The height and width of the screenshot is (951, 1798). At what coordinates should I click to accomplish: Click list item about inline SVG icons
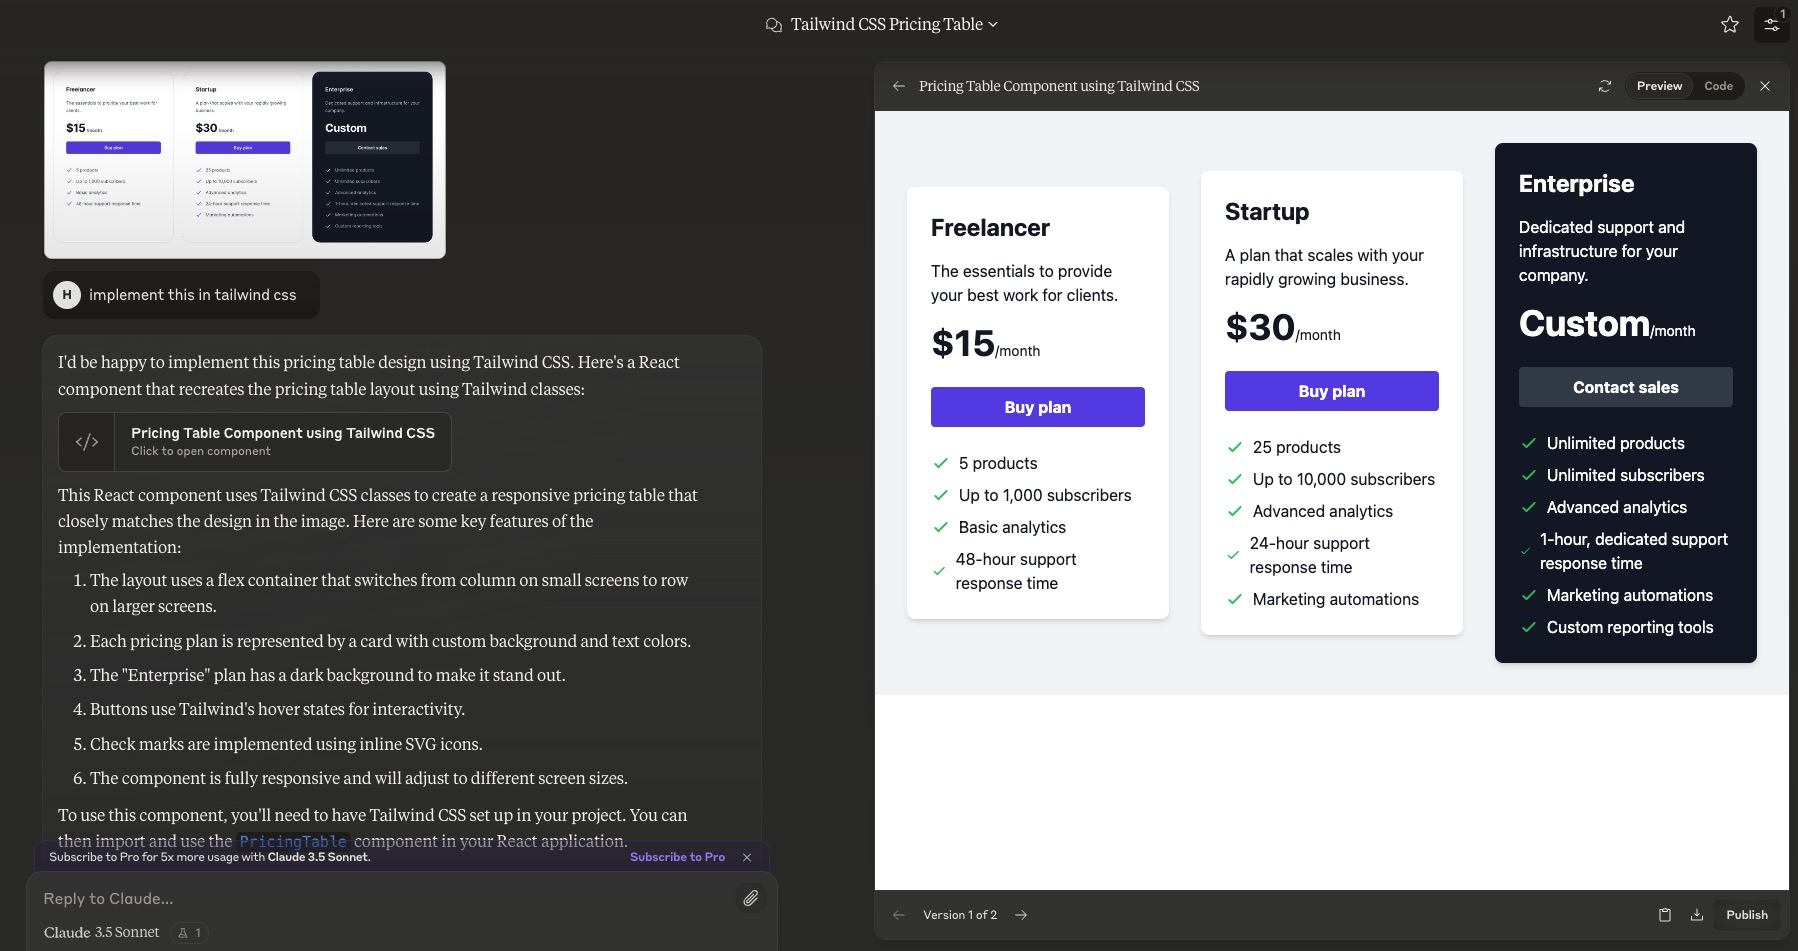(286, 744)
